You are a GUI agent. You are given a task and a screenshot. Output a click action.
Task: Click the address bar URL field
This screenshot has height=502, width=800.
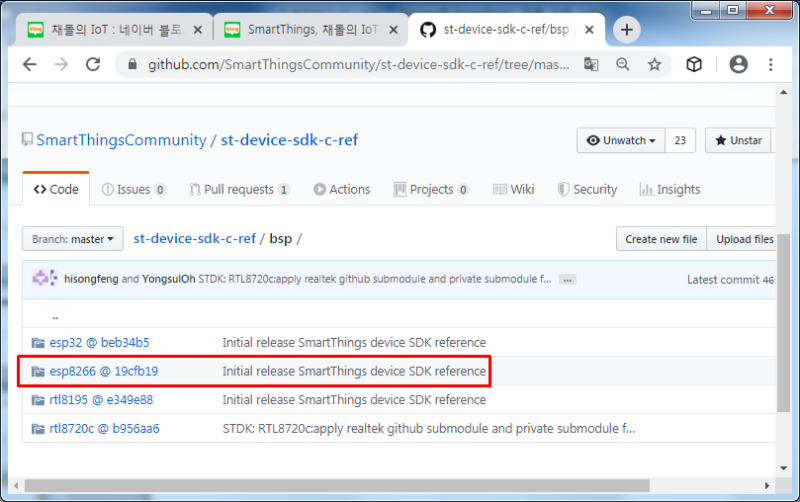[359, 64]
